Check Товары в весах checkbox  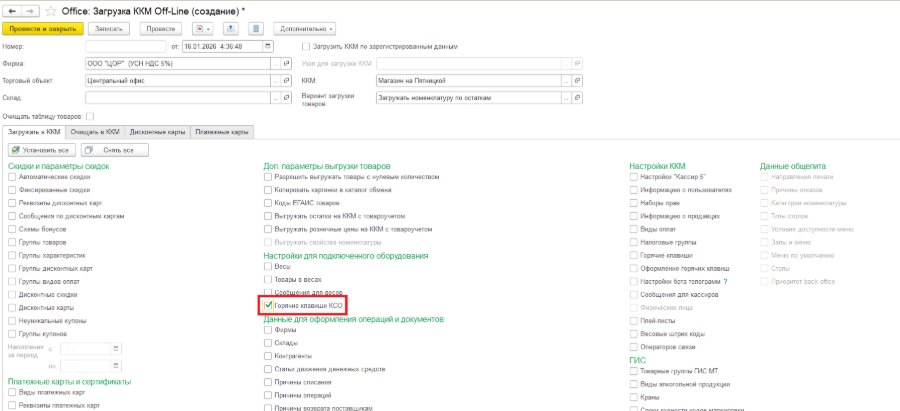point(268,280)
